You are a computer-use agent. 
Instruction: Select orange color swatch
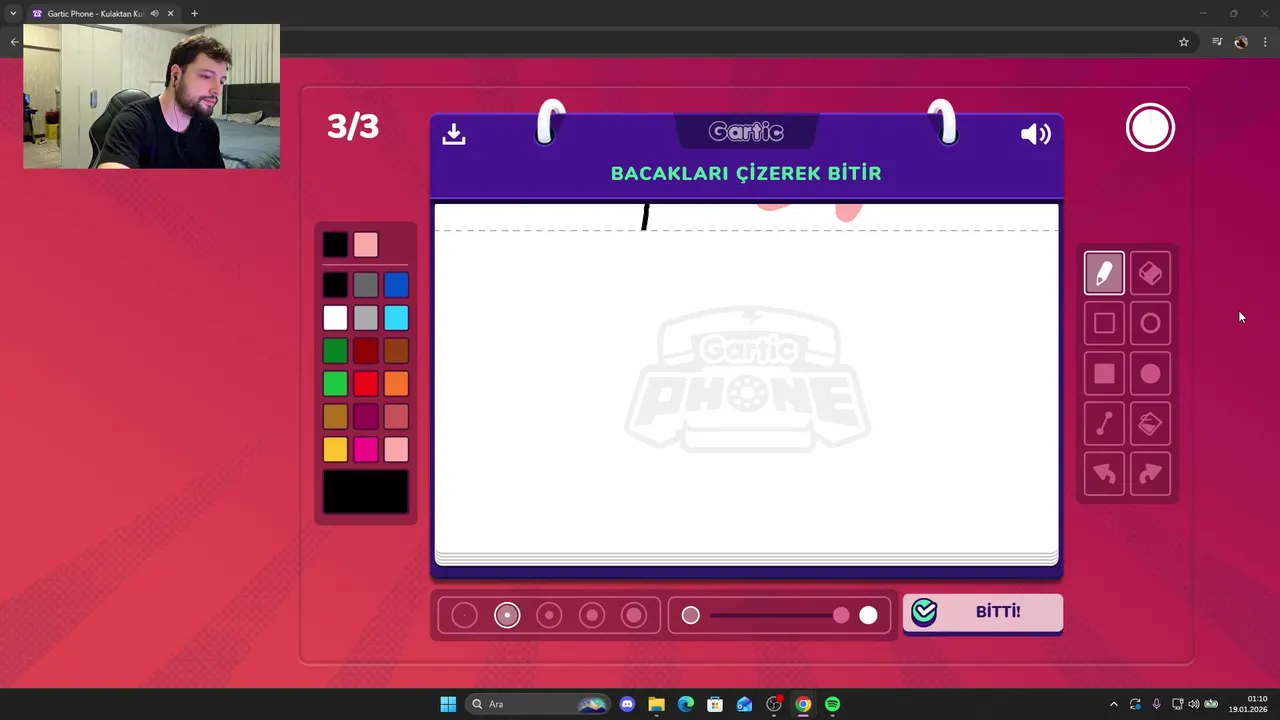click(x=396, y=384)
